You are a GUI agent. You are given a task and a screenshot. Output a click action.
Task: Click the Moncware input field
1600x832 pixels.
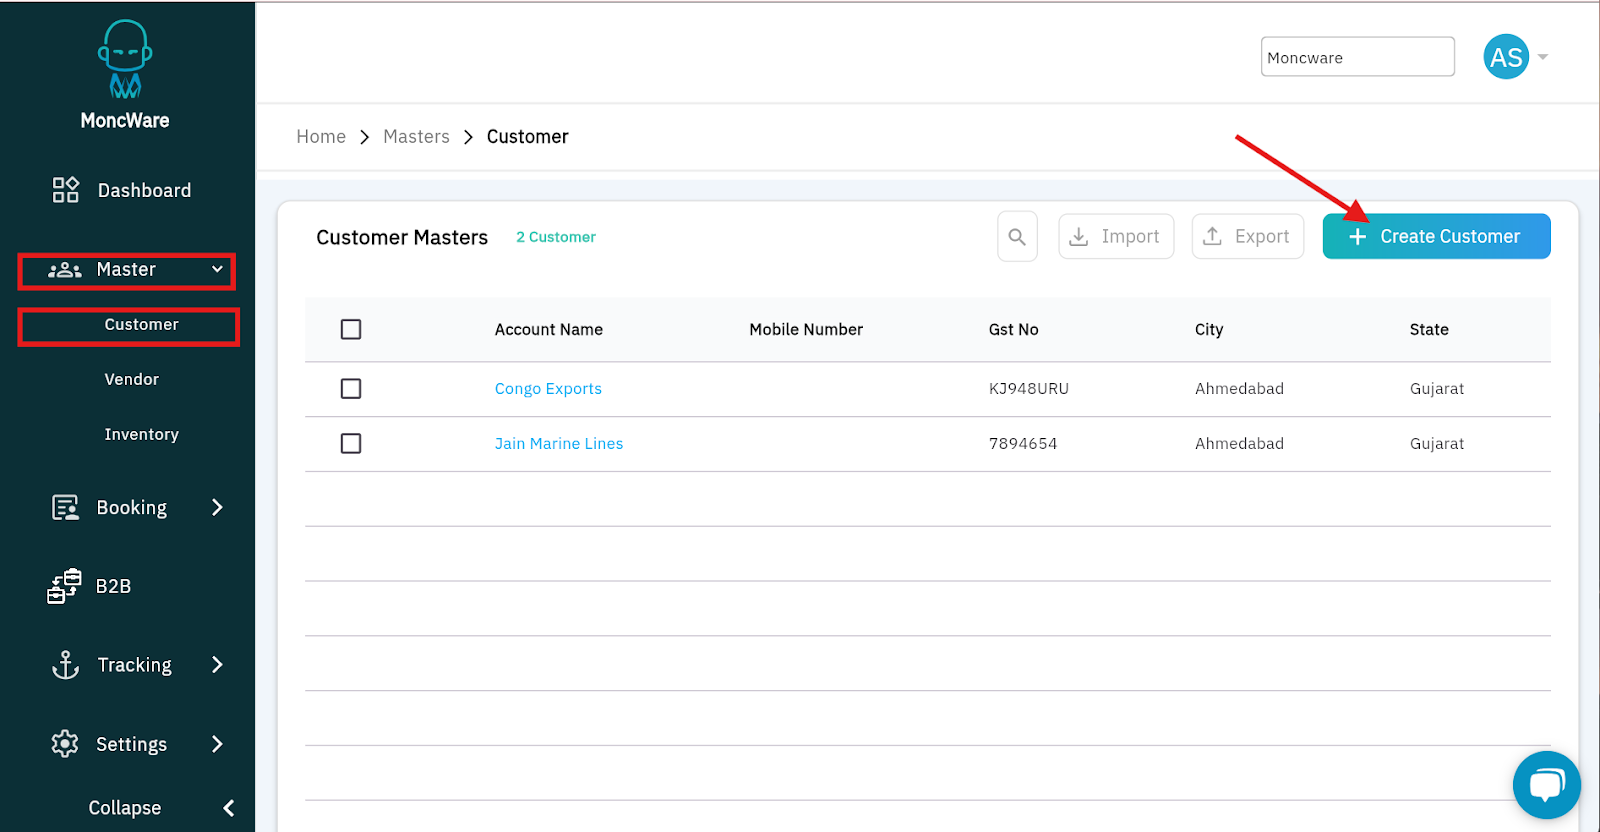tap(1357, 57)
